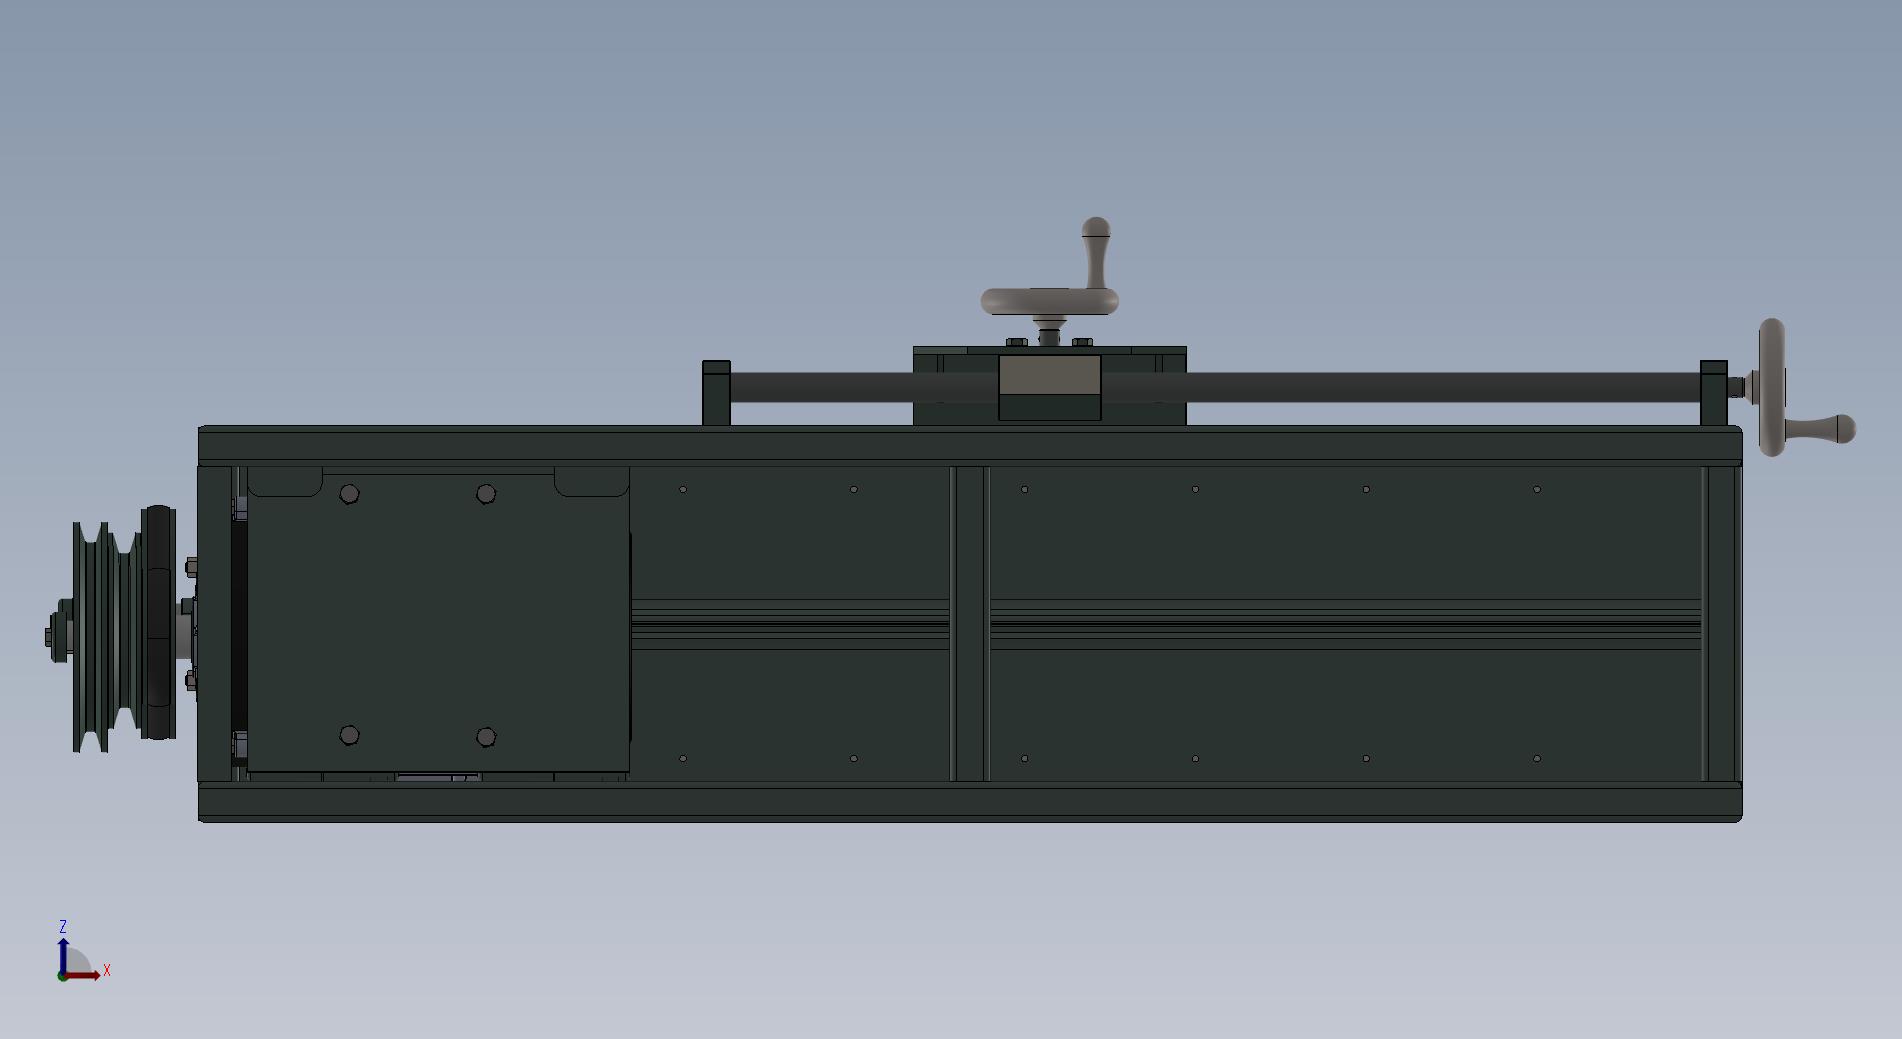Click the upper-left bolt on the cover plate
The width and height of the screenshot is (1902, 1039).
point(349,494)
